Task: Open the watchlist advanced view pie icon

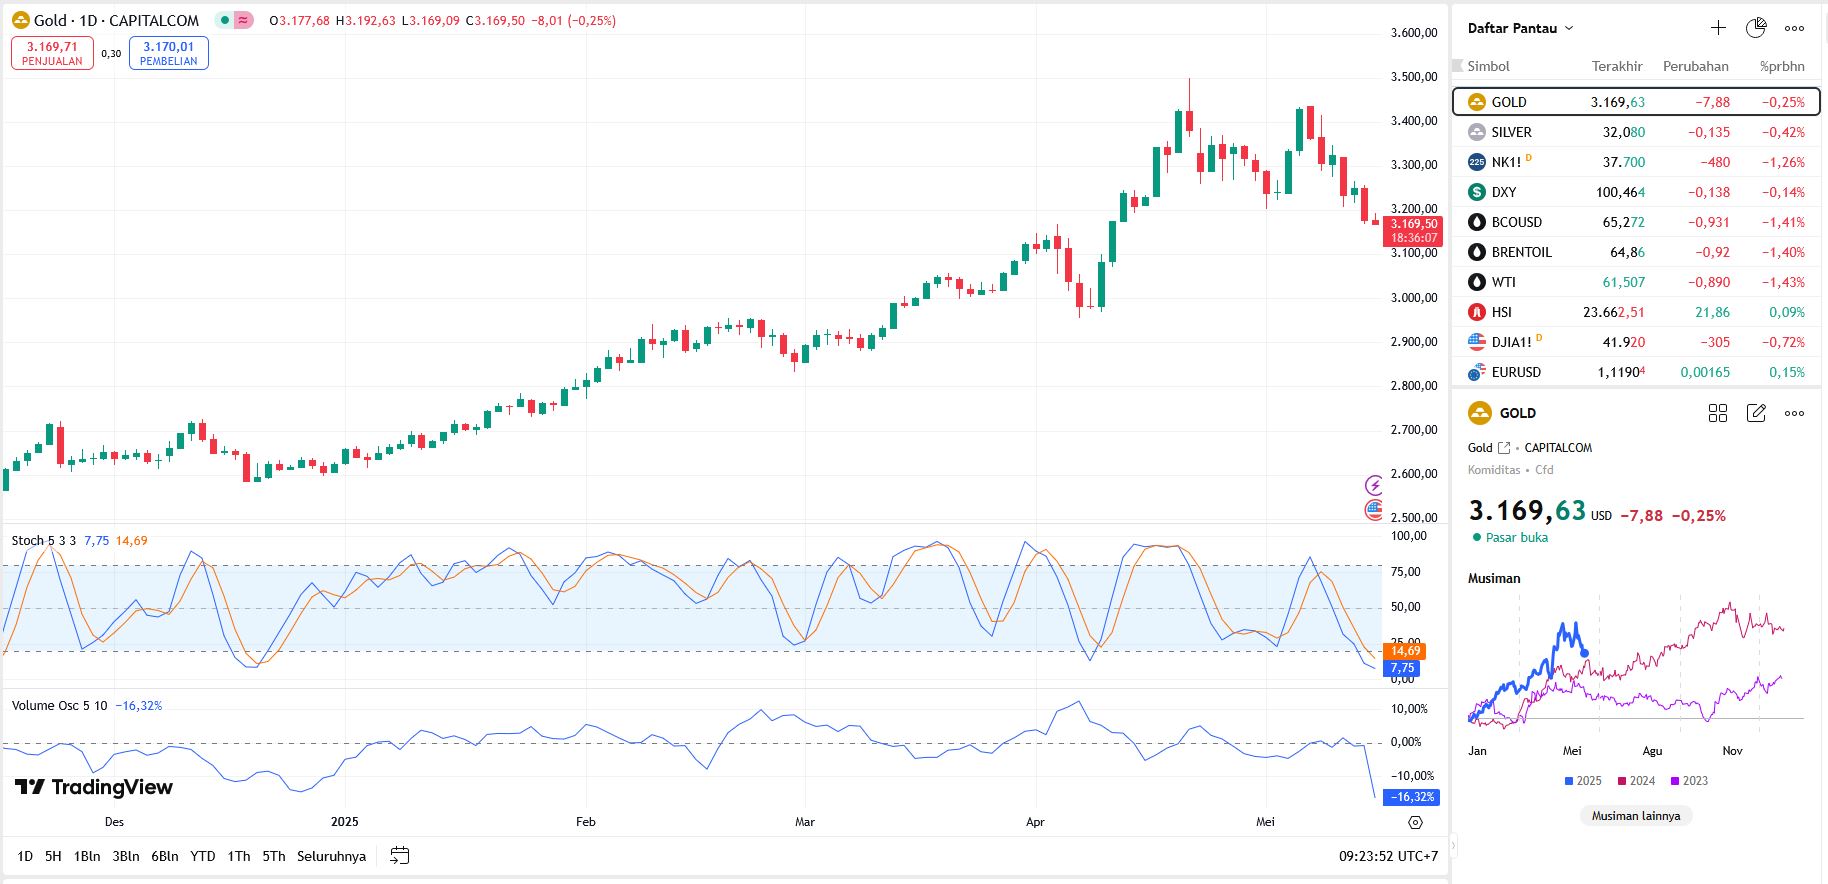Action: tap(1756, 28)
